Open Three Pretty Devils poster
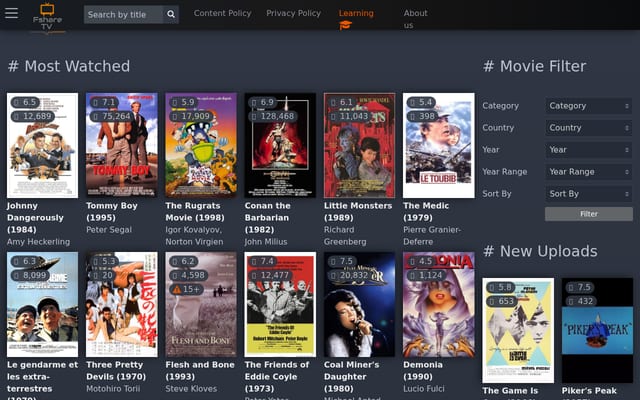The width and height of the screenshot is (640, 400). [122, 304]
